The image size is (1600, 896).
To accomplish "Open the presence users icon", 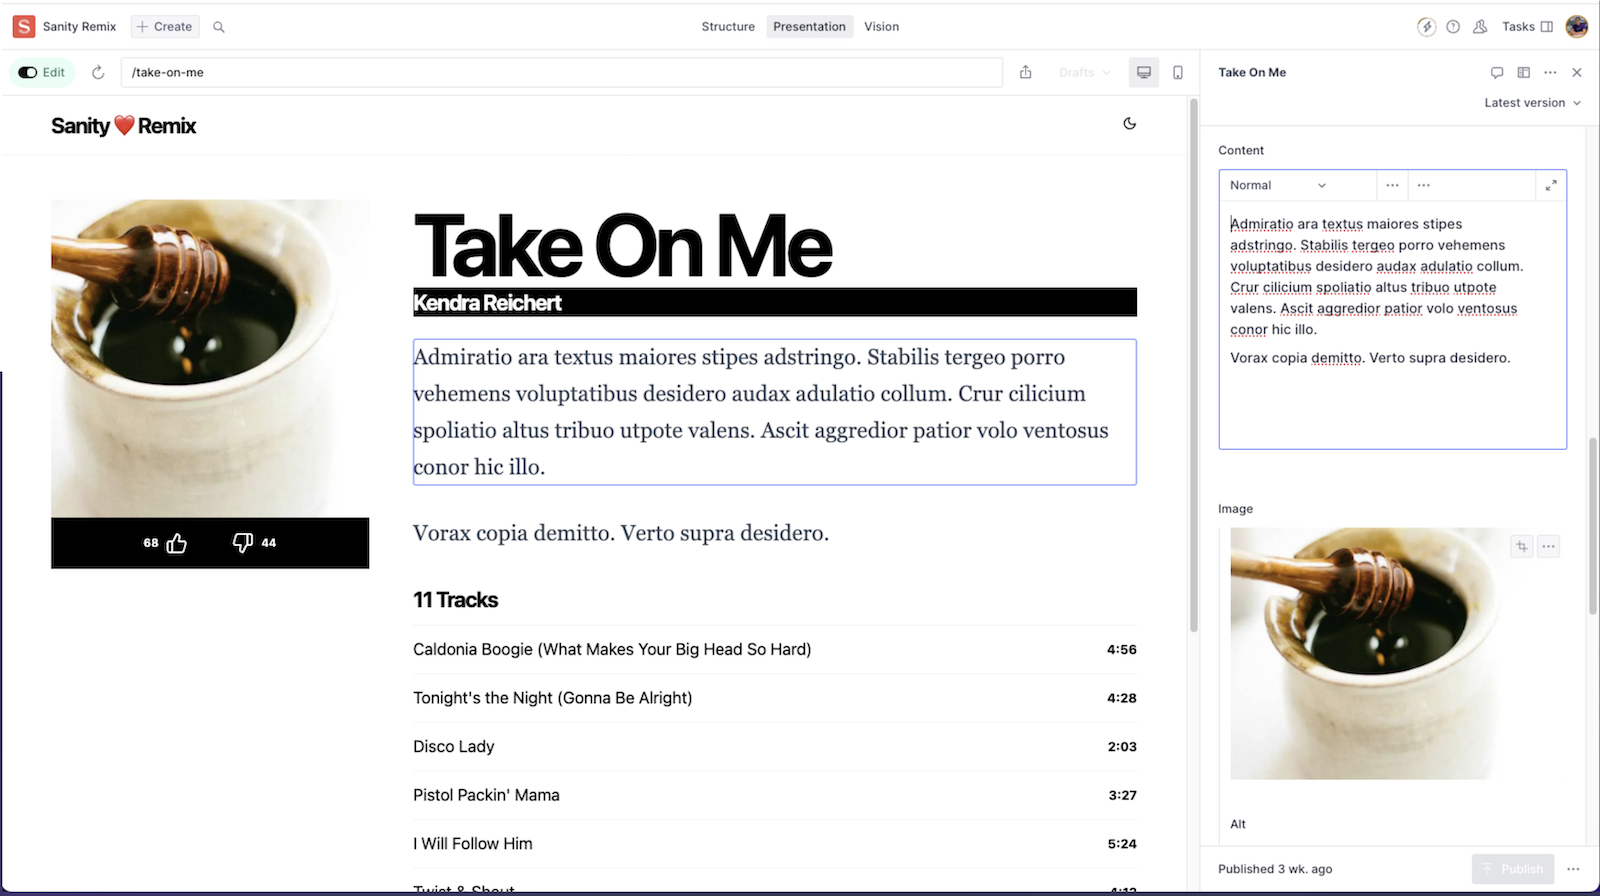I will pyautogui.click(x=1480, y=27).
